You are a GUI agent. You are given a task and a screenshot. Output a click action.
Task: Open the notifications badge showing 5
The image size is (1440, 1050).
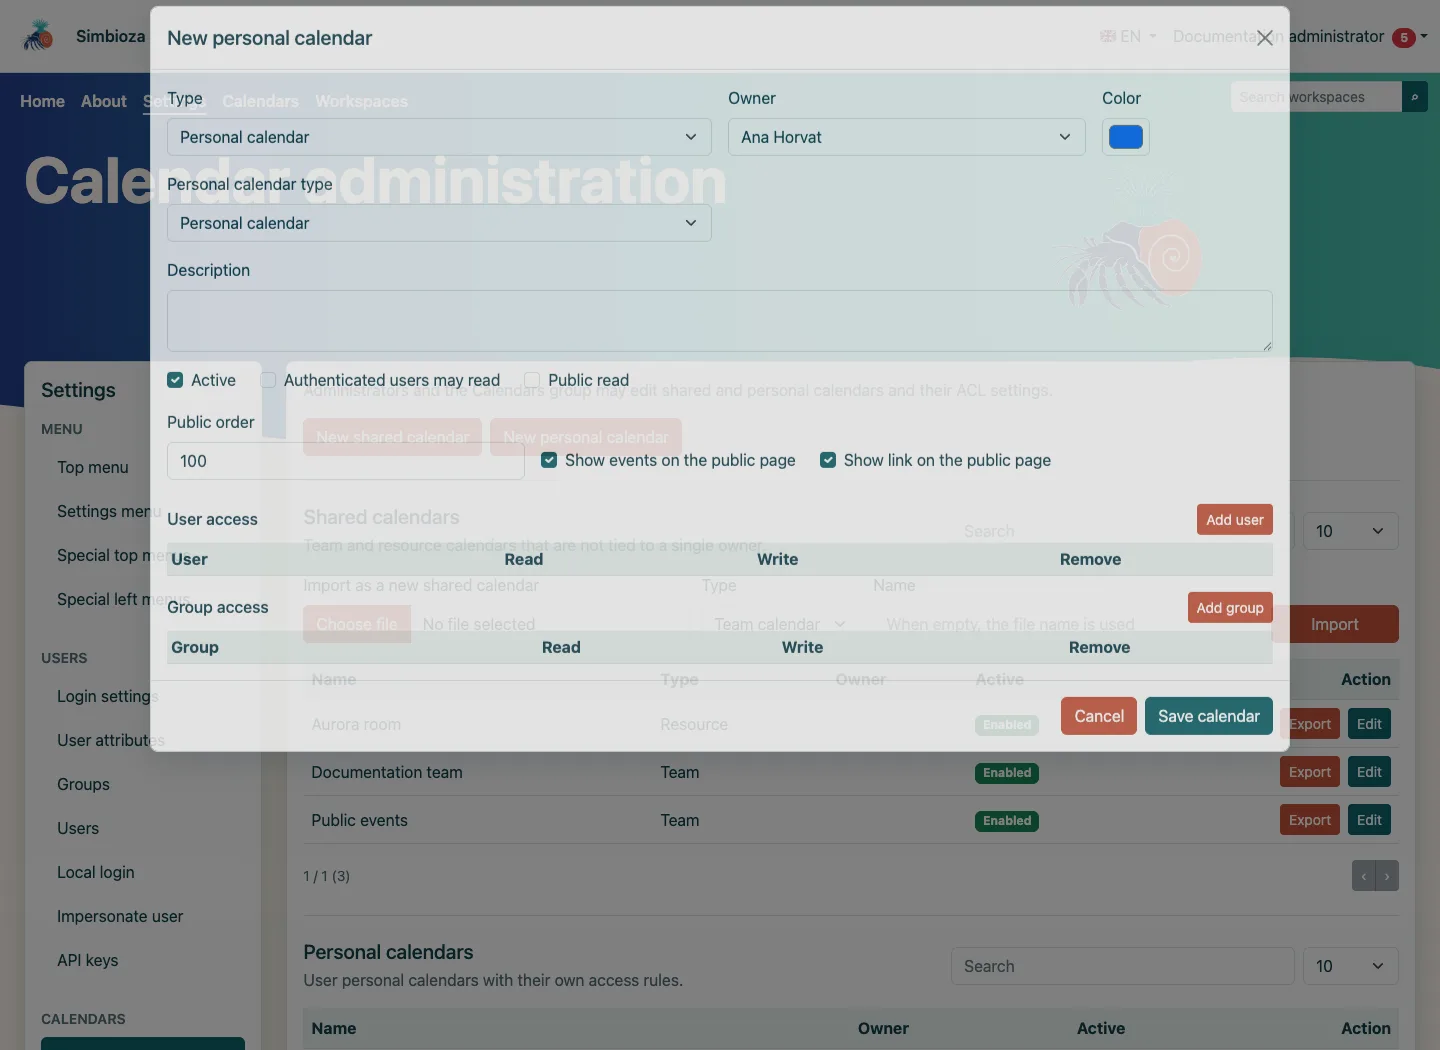coord(1404,38)
